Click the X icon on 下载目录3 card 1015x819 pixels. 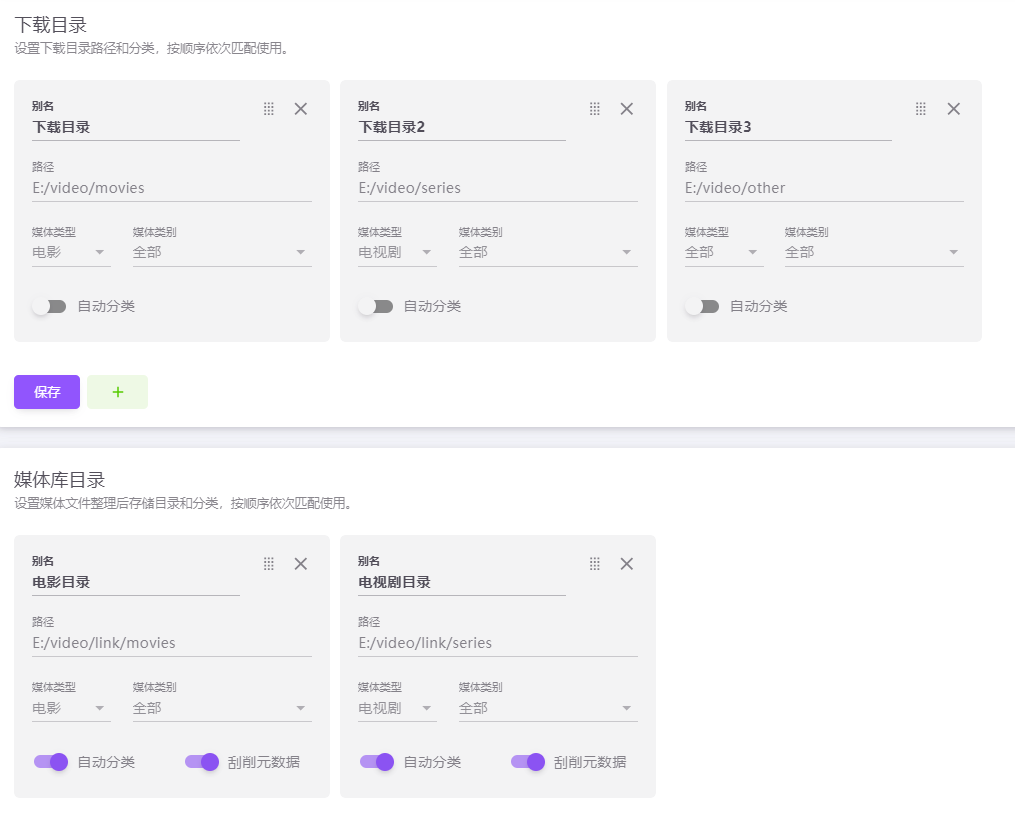pos(953,109)
